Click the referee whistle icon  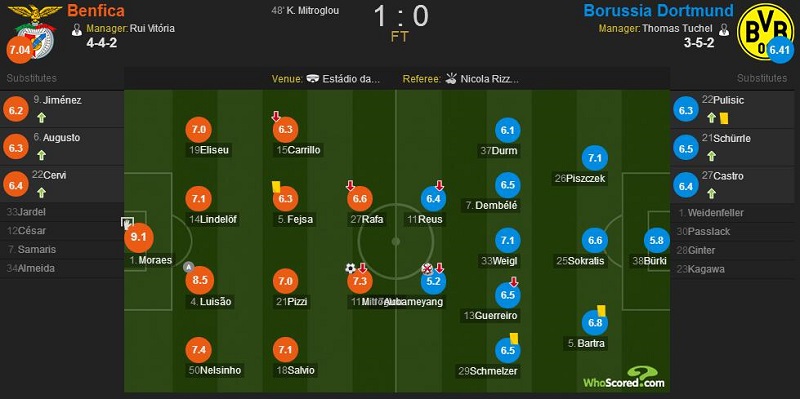(451, 79)
